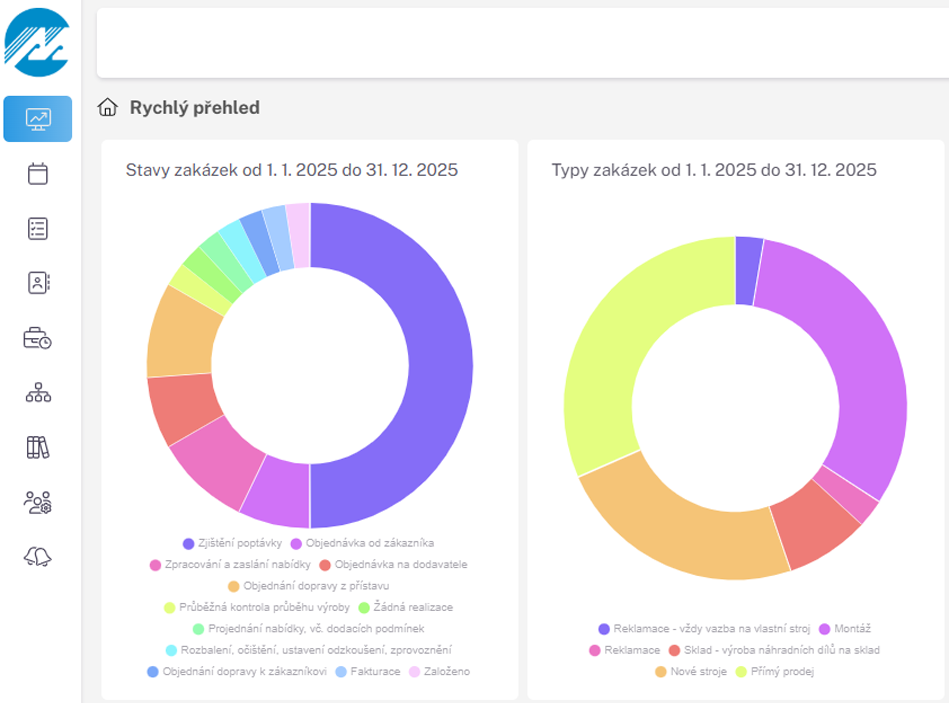
Task: Click 'Rychlý přehled' breadcrumb title
Action: [194, 108]
